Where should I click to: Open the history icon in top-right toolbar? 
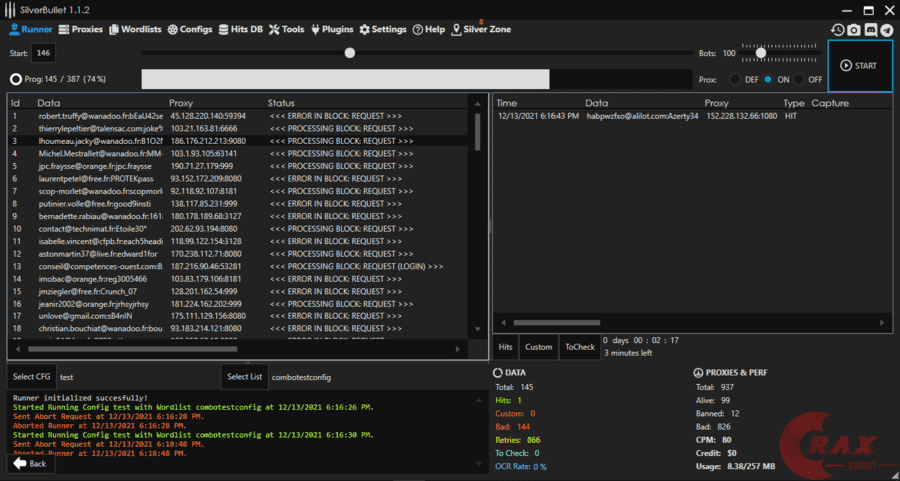[838, 30]
